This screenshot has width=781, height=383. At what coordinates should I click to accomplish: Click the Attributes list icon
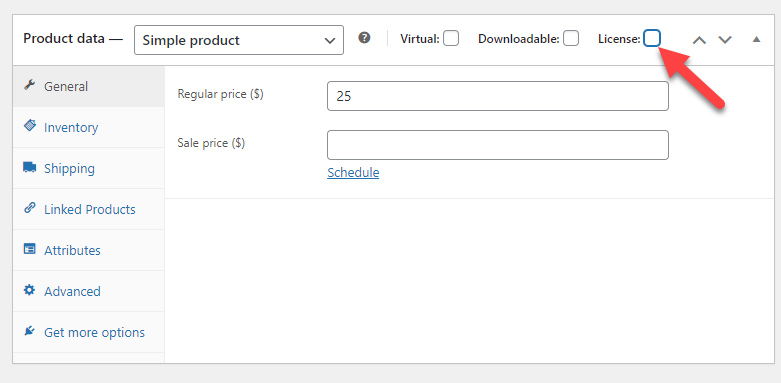(29, 249)
